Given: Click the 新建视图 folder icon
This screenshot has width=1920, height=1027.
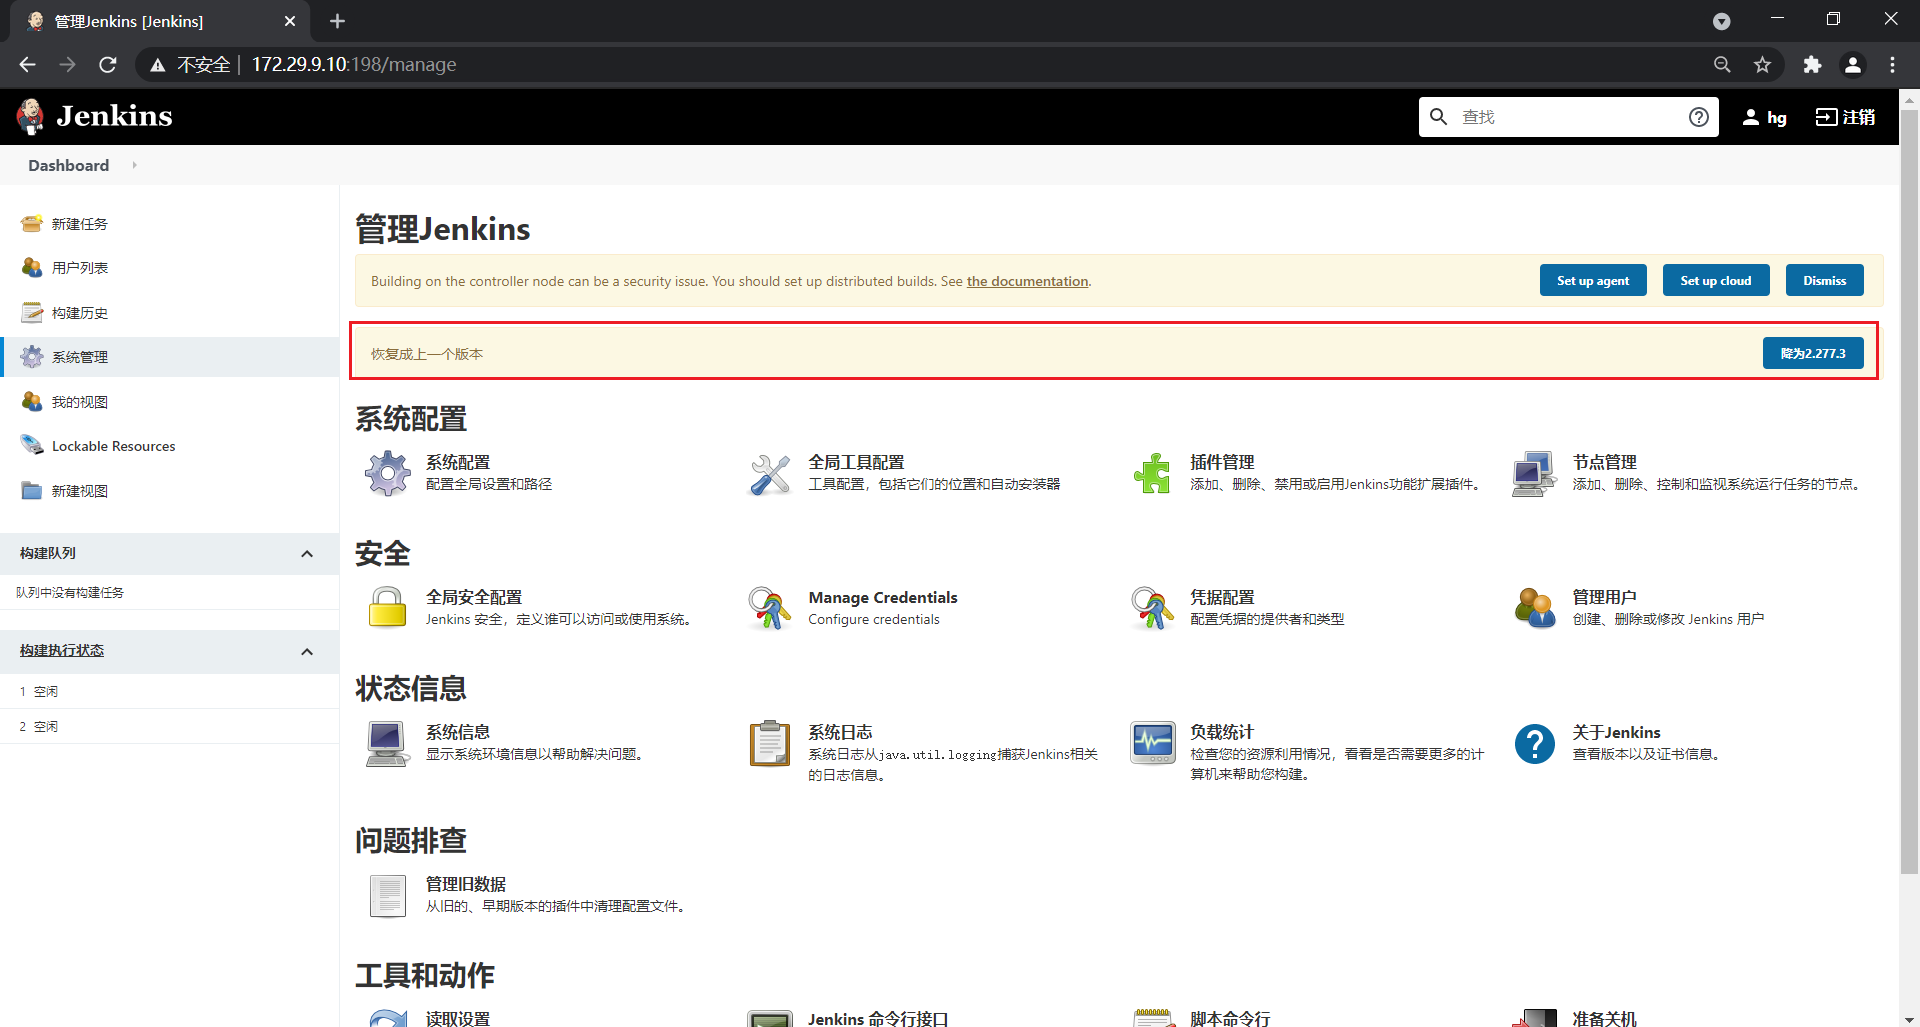Looking at the screenshot, I should (x=32, y=490).
